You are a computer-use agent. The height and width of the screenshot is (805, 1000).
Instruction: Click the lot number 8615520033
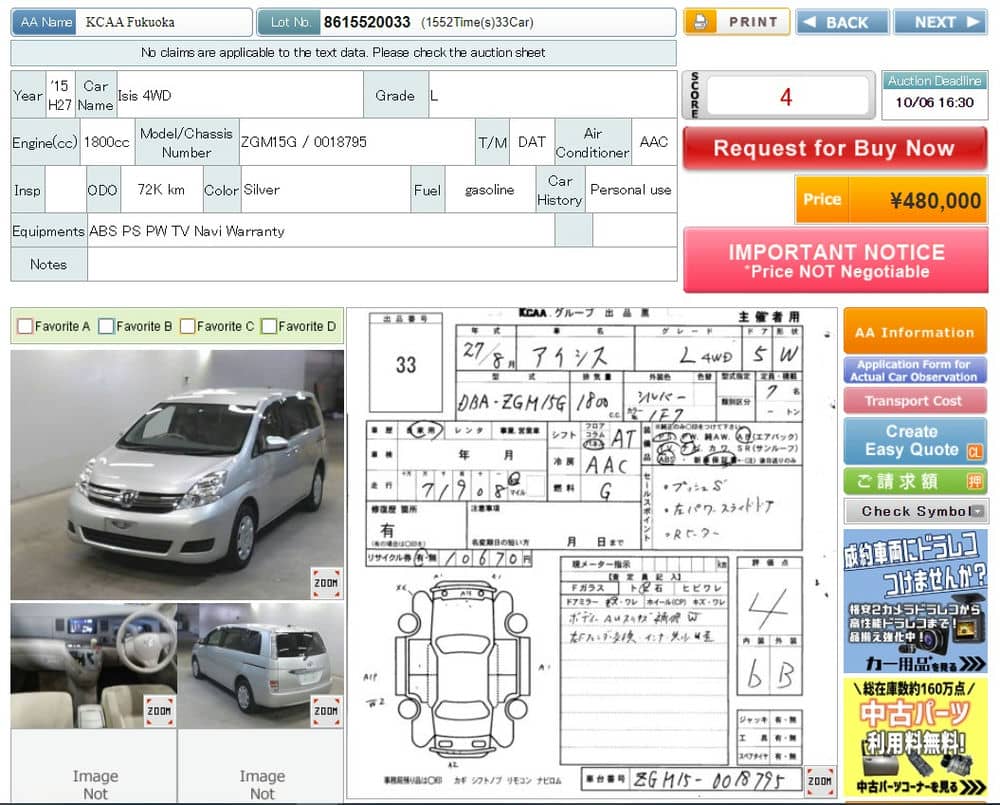[x=367, y=22]
